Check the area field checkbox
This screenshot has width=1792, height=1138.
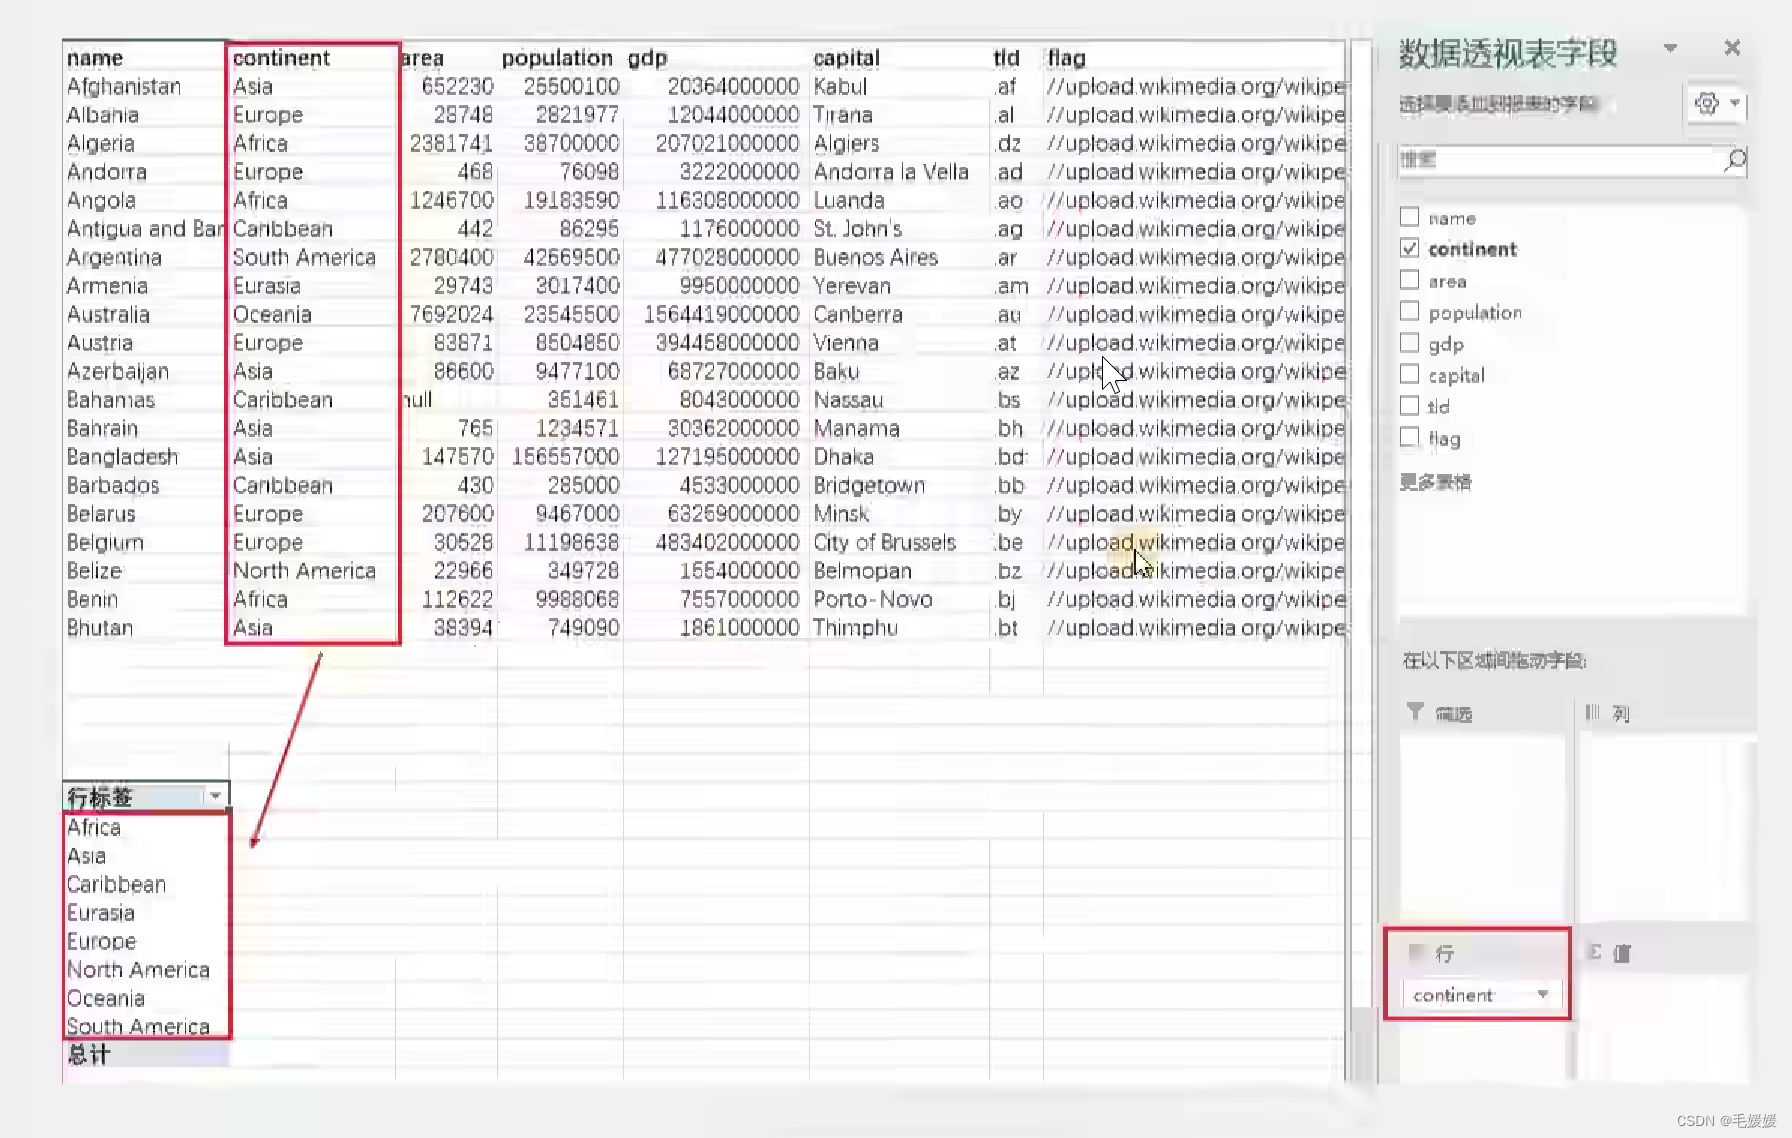1409,280
